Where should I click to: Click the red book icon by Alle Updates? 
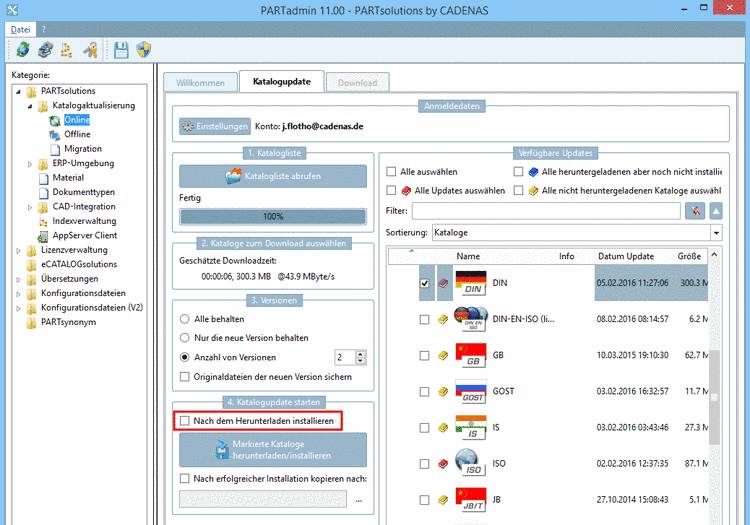tap(406, 191)
